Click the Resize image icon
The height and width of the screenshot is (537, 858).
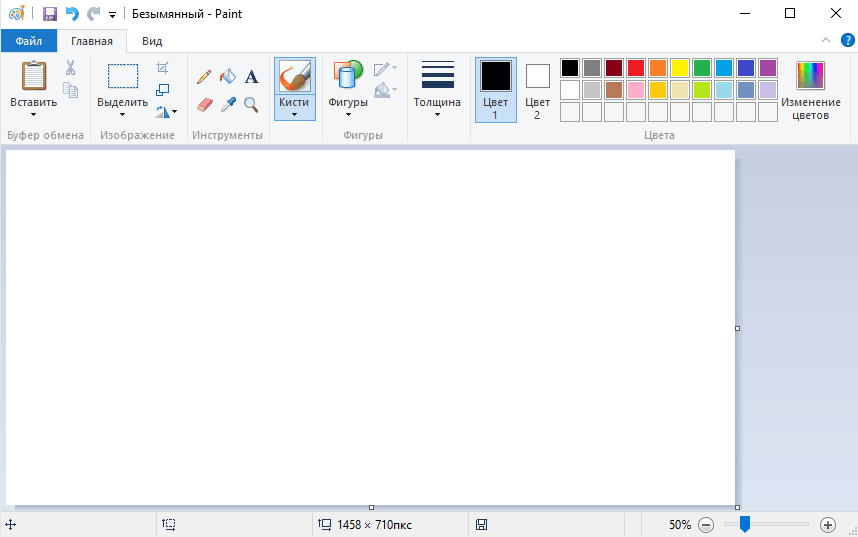163,90
